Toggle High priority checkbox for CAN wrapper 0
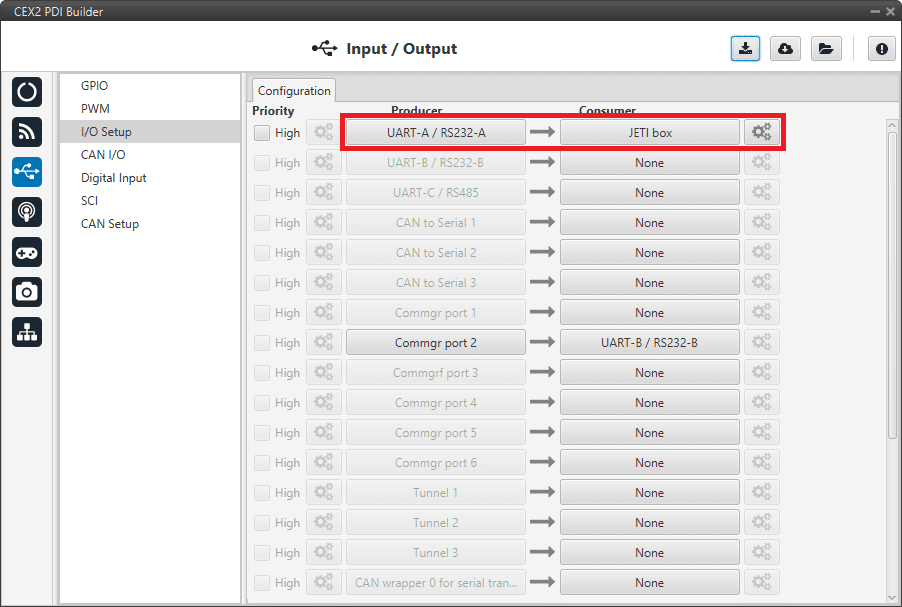Image resolution: width=902 pixels, height=607 pixels. (x=262, y=583)
